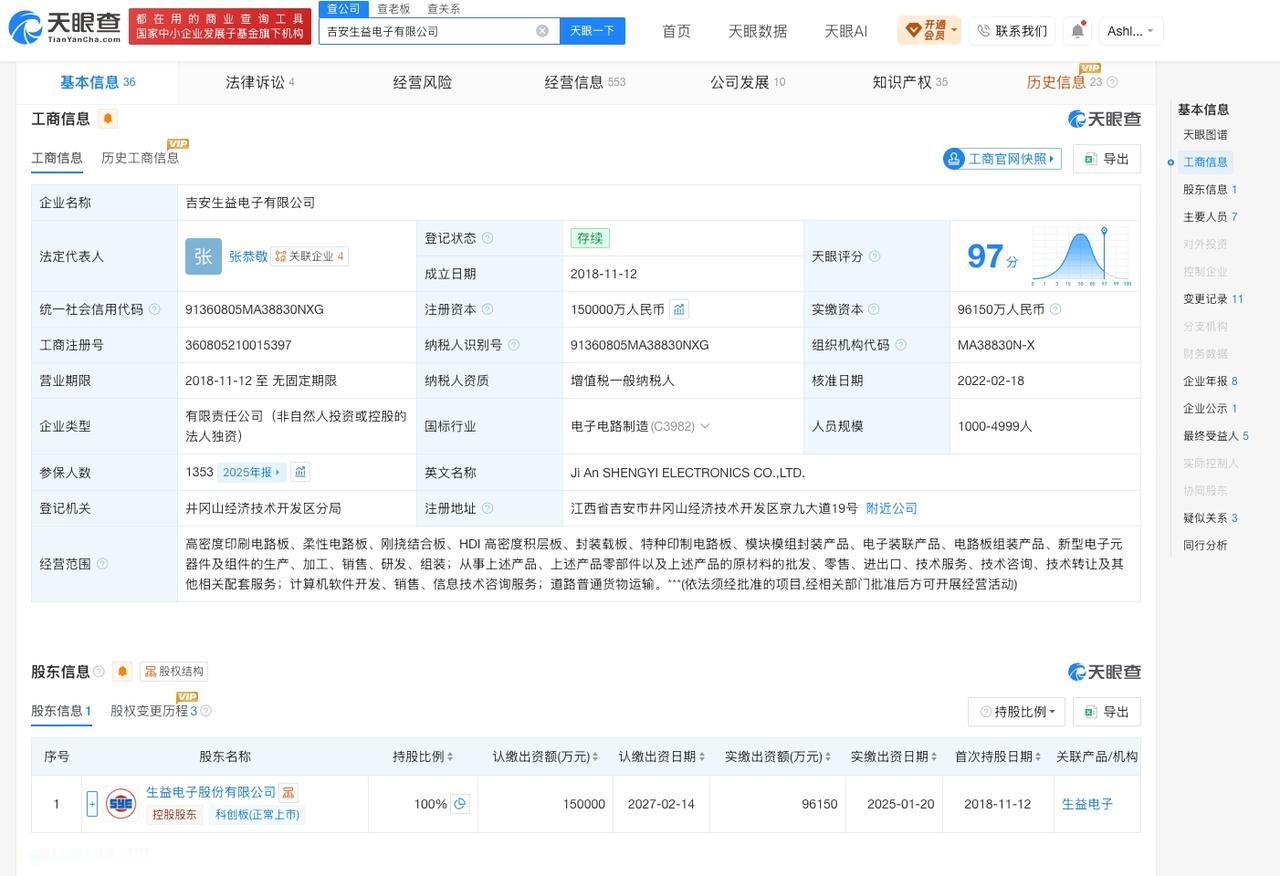
Task: Open 天眼数据 in top navigation
Action: coord(757,31)
